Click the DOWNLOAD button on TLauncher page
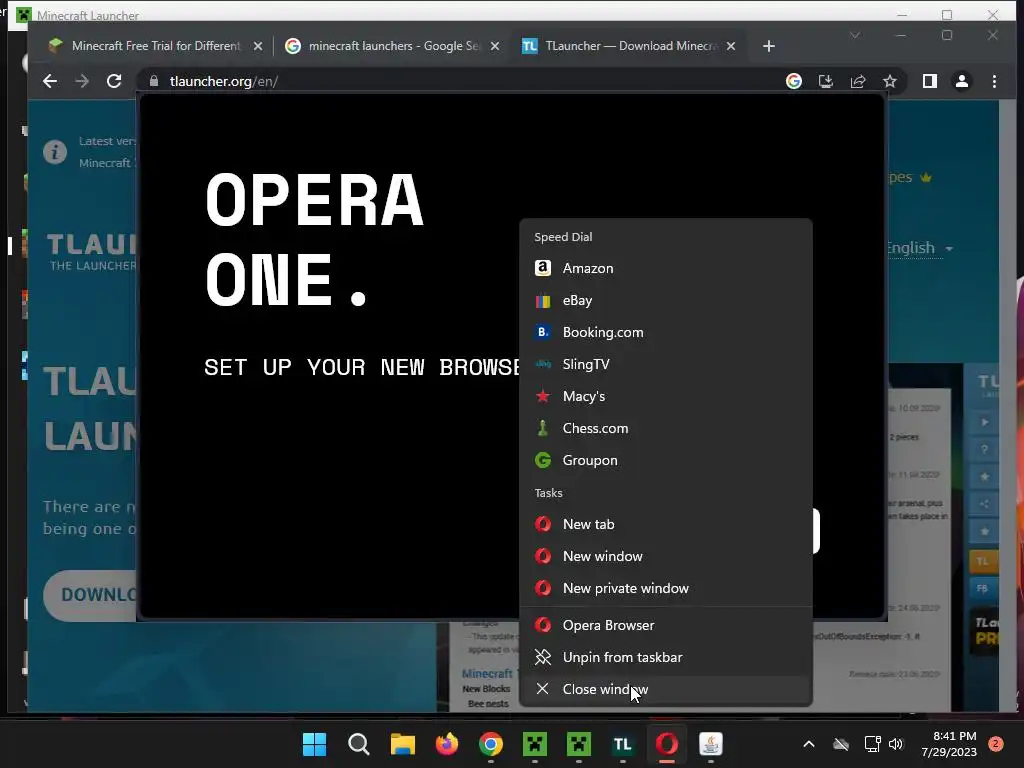1024x768 pixels. click(91, 595)
